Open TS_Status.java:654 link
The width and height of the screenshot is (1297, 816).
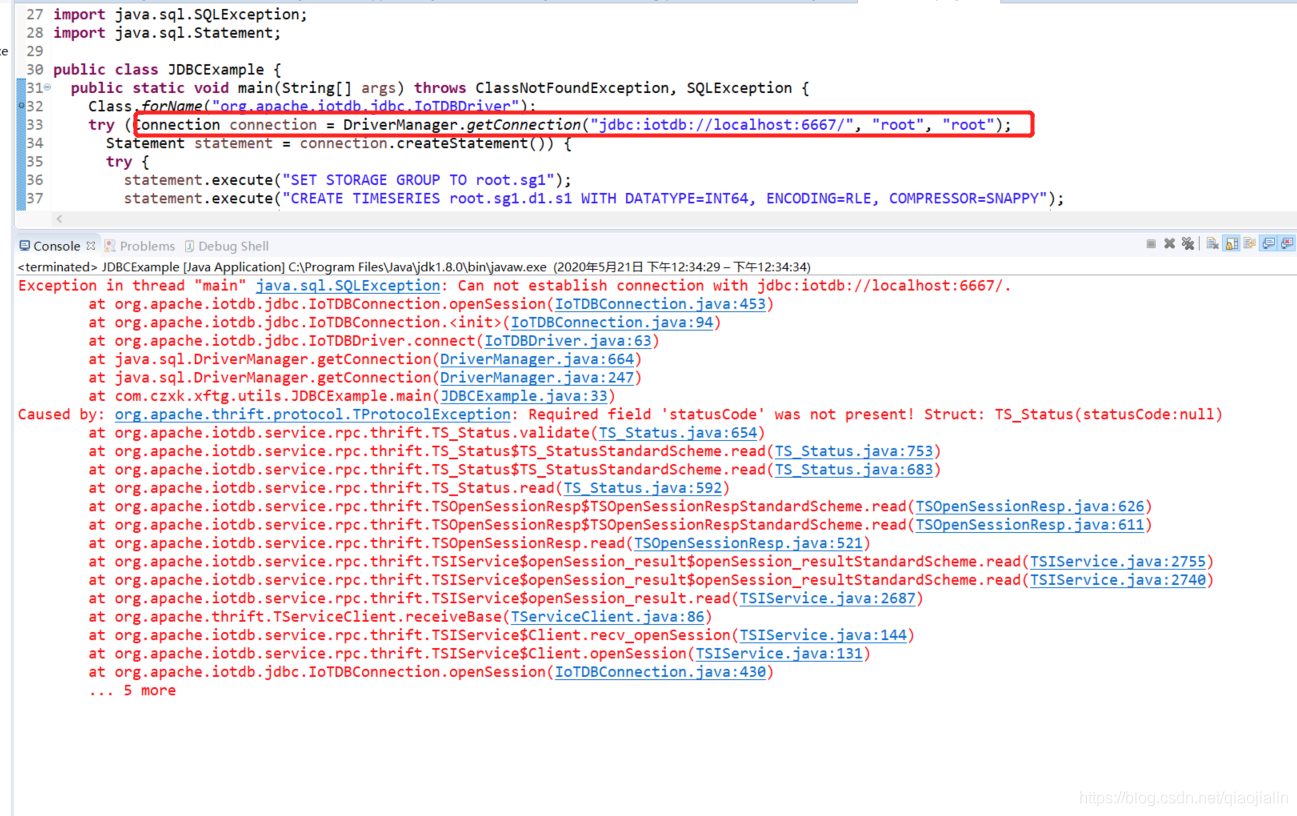tap(677, 433)
